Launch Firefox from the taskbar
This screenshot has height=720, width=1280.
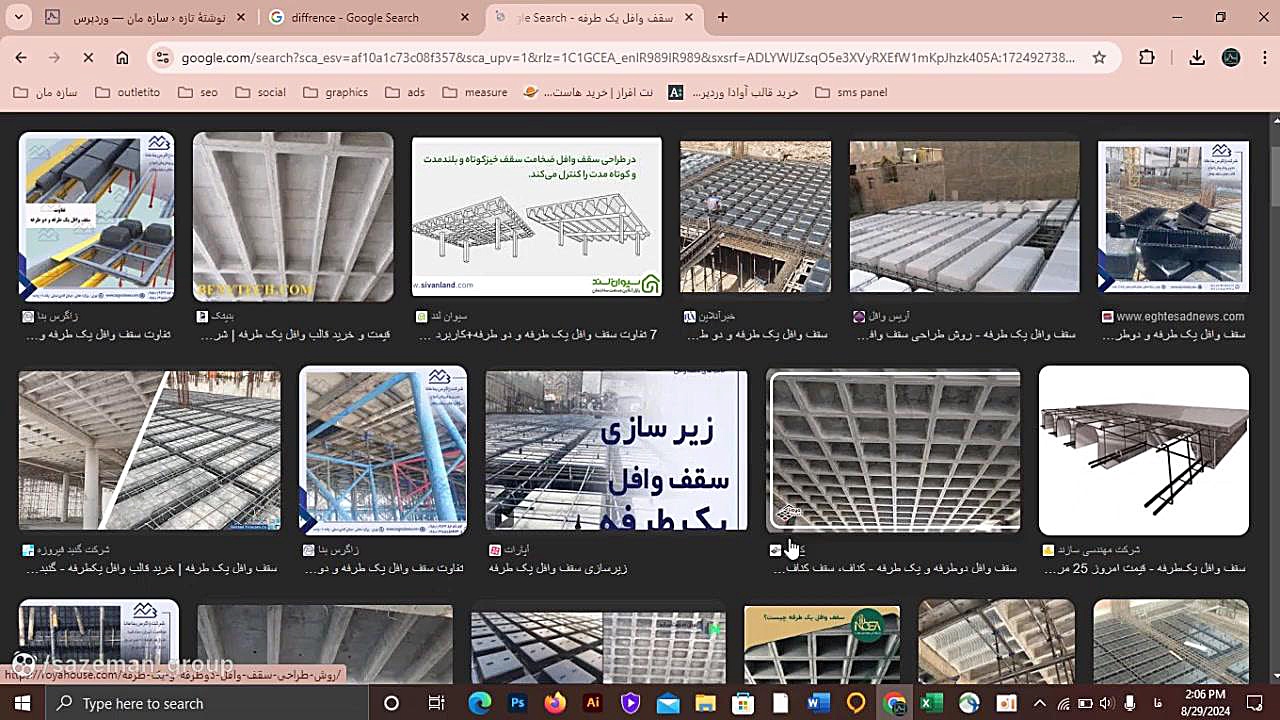(555, 703)
